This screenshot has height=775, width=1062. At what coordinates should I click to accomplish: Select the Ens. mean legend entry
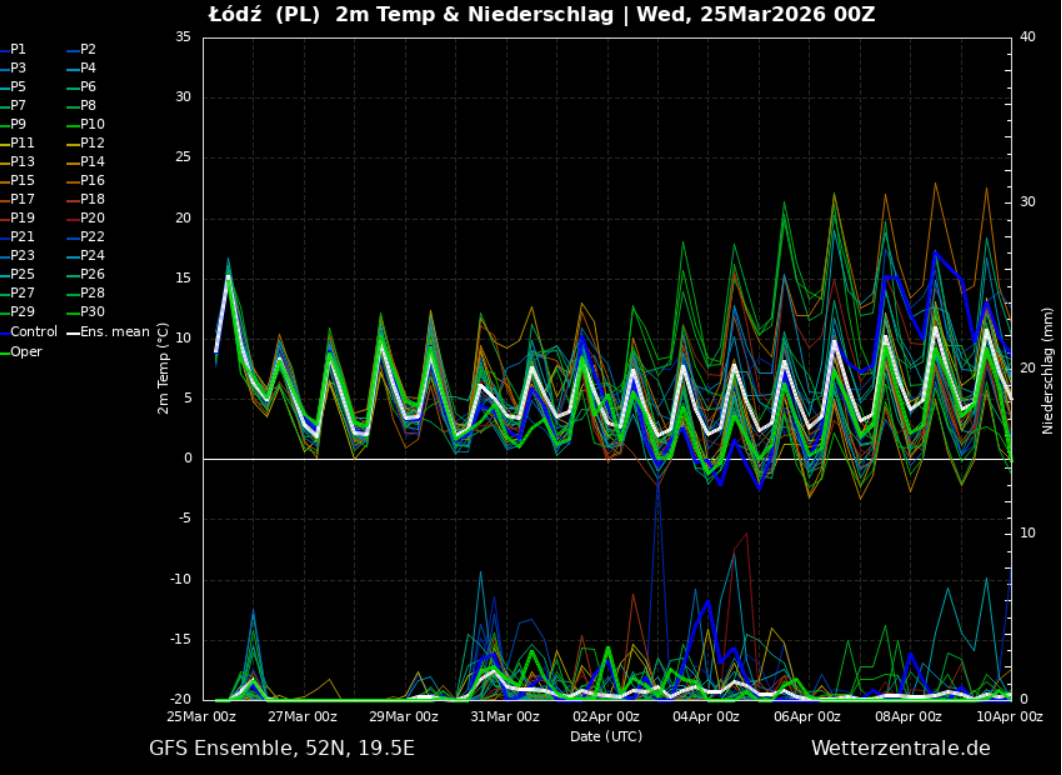114,332
